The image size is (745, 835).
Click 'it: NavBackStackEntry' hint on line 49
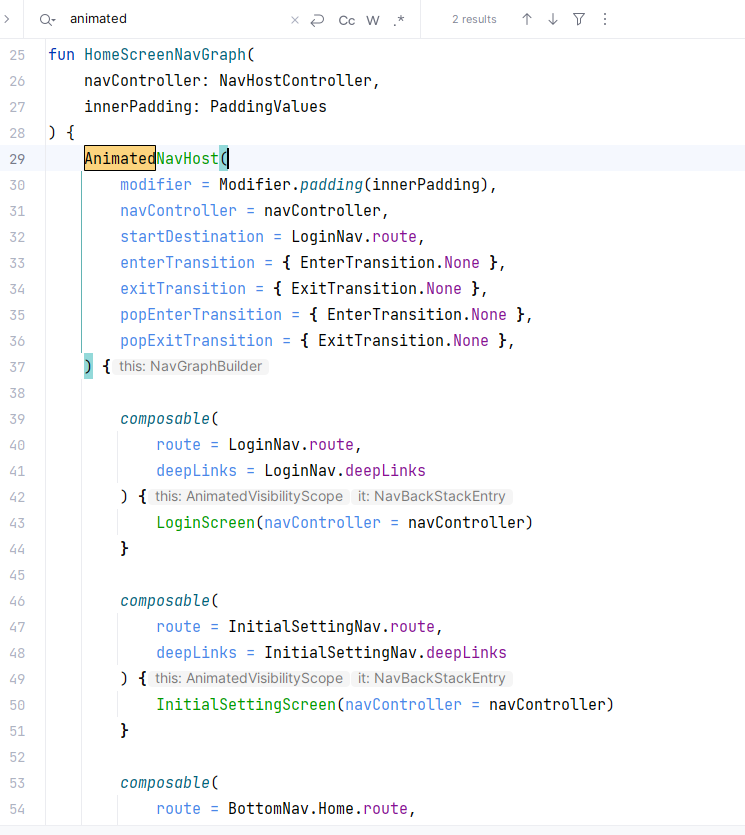click(431, 678)
